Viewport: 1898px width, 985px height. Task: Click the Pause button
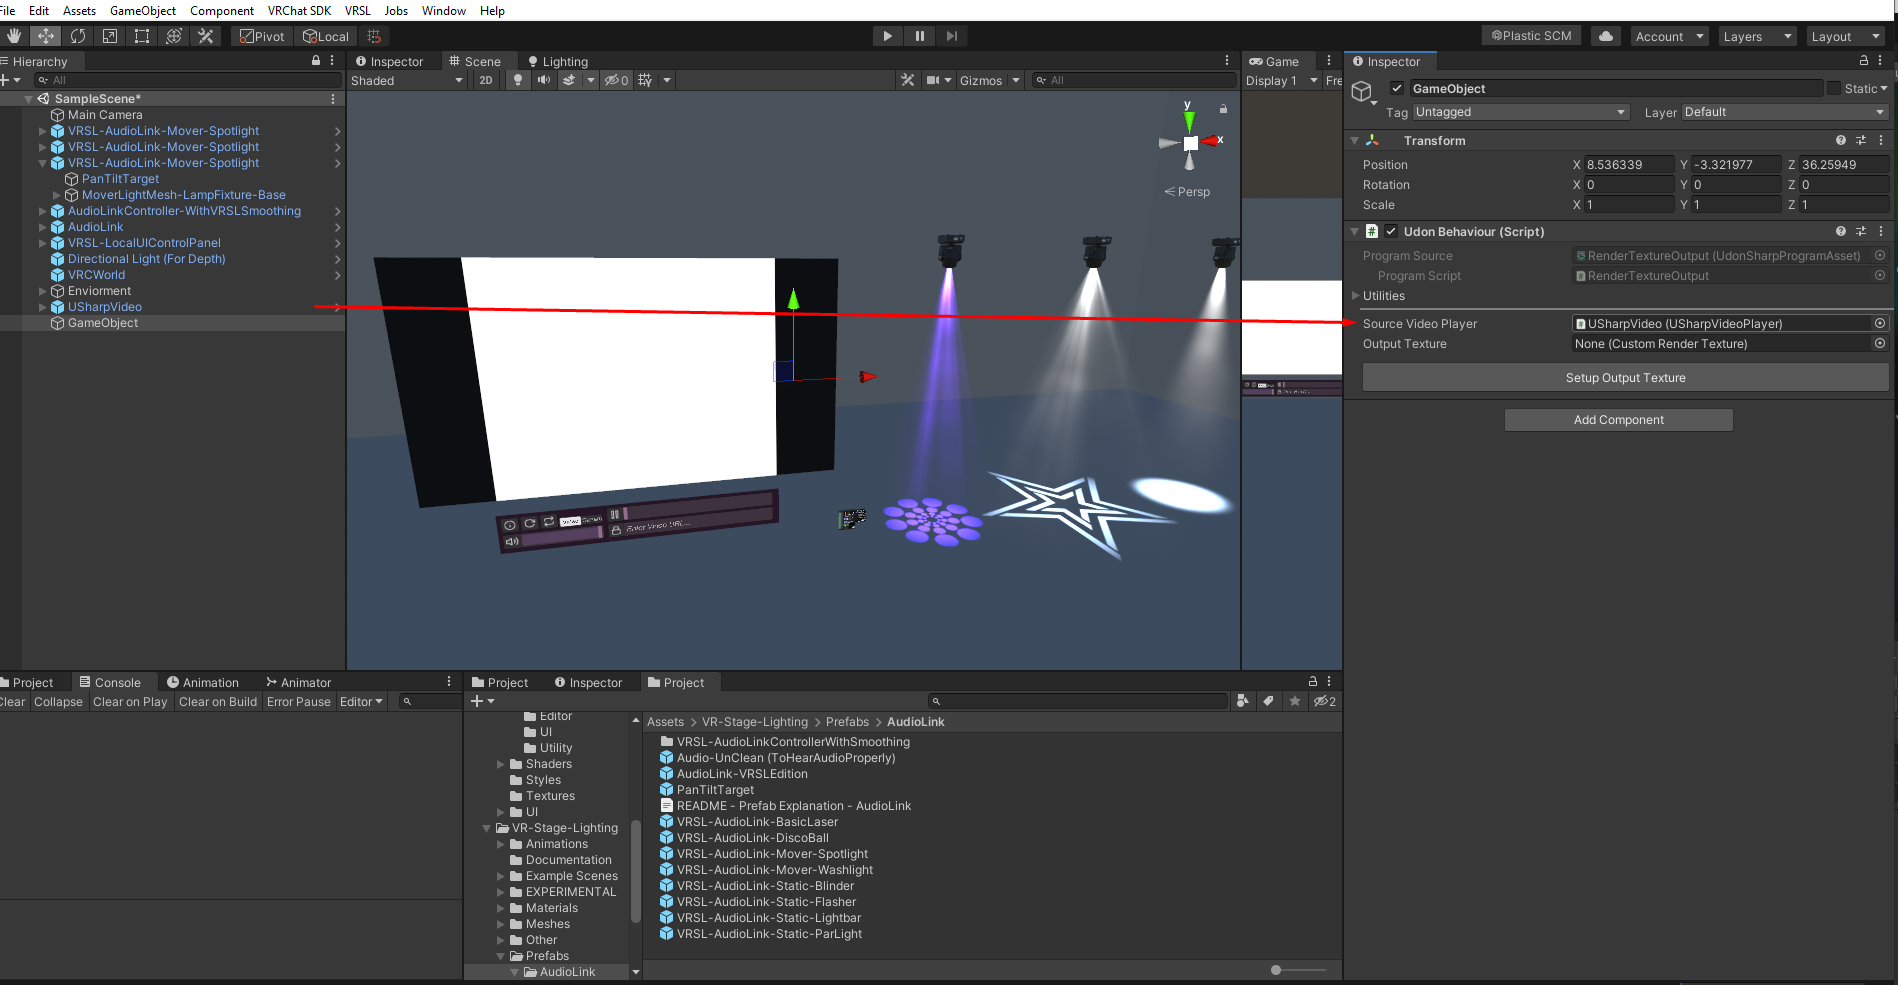919,36
